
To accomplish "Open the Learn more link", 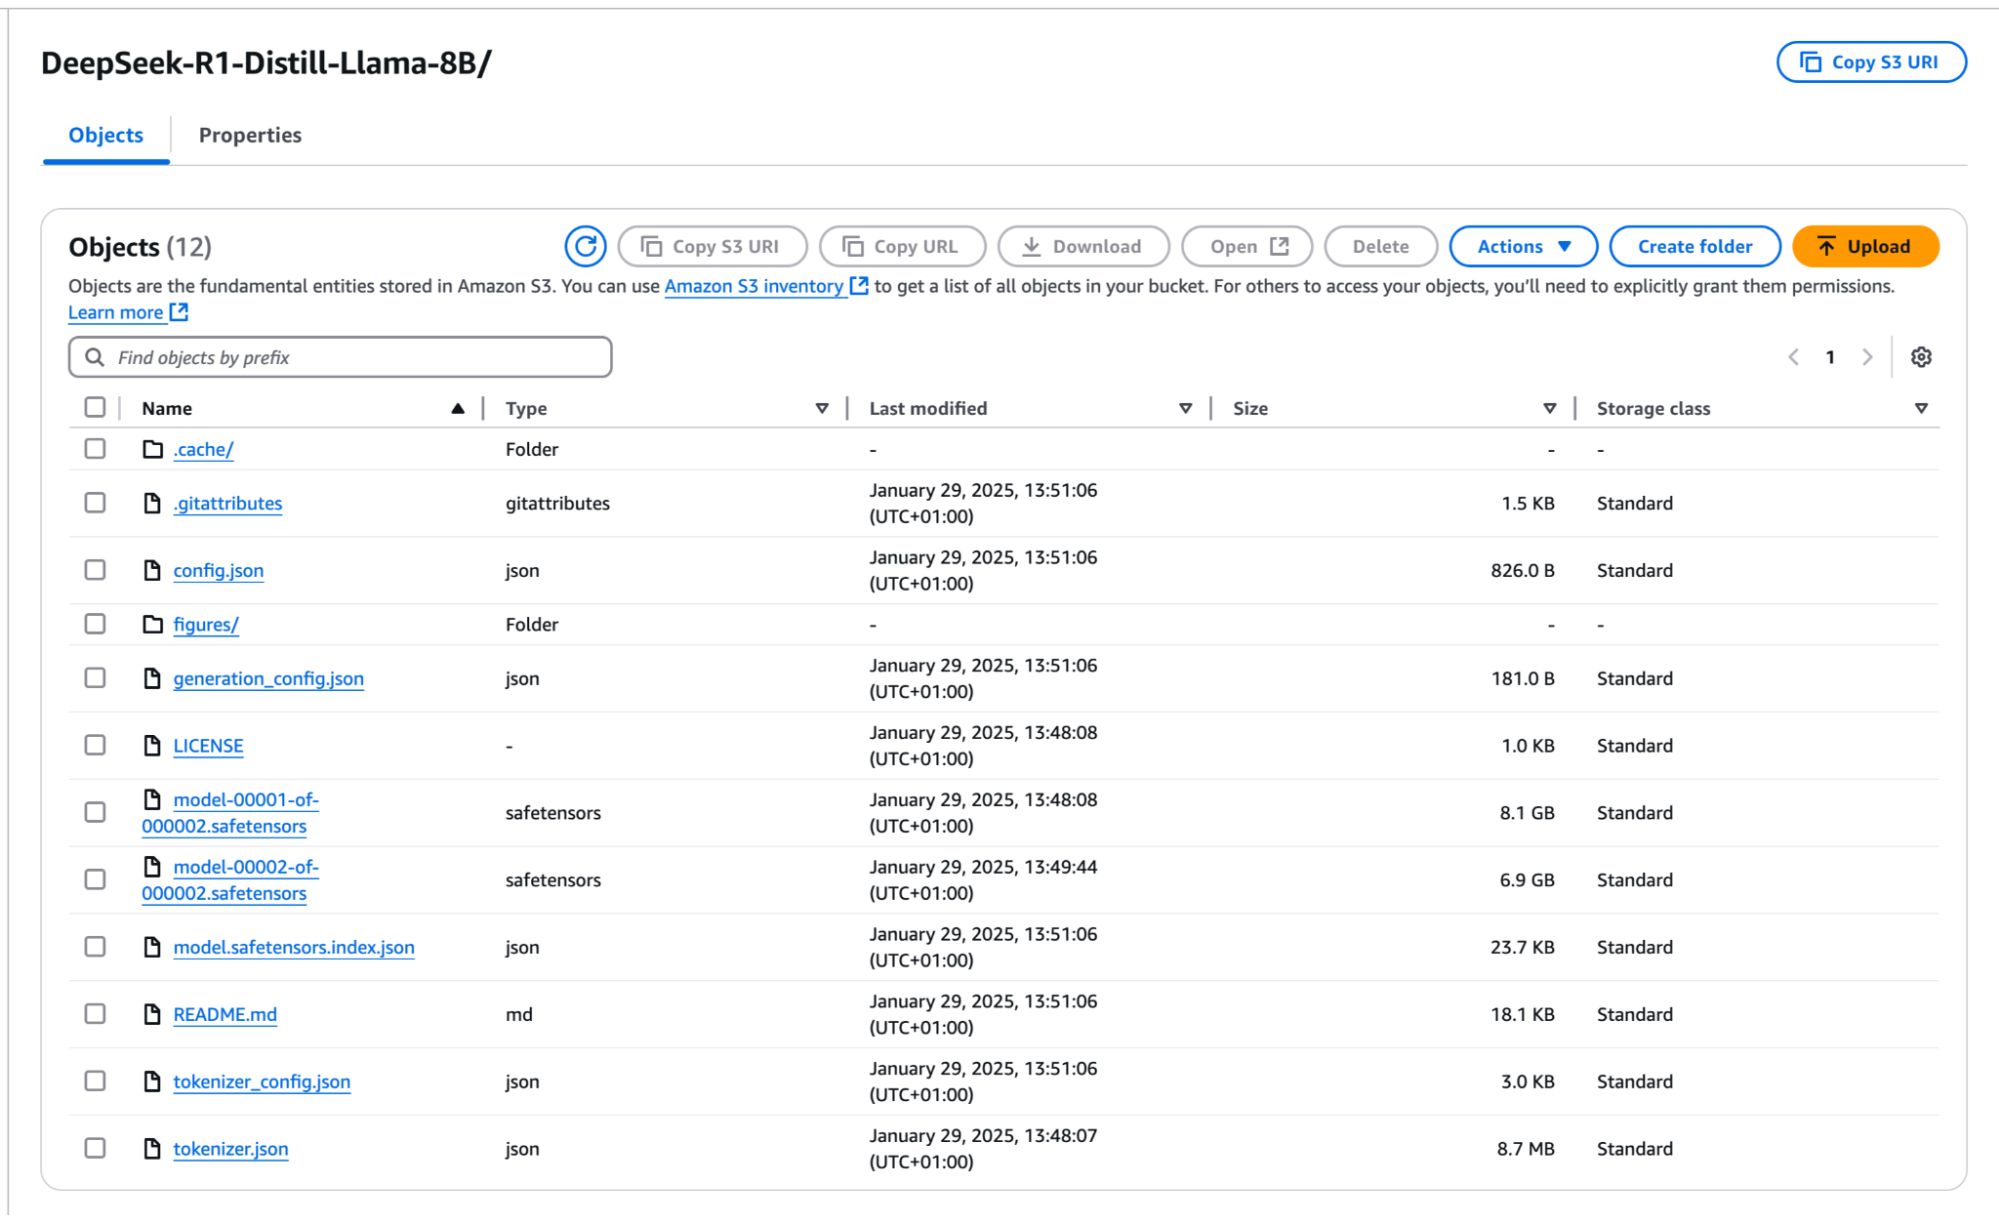I will pyautogui.click(x=116, y=312).
